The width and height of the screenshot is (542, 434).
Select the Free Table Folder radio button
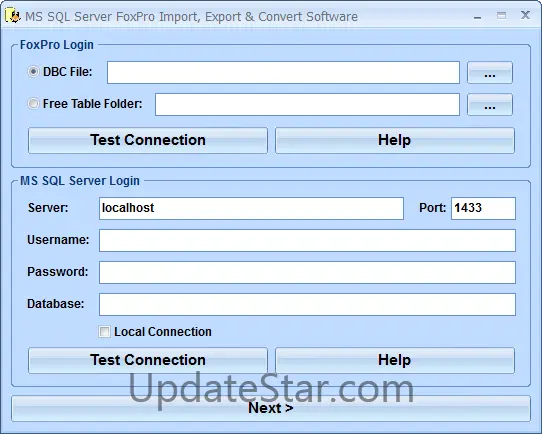tap(33, 103)
